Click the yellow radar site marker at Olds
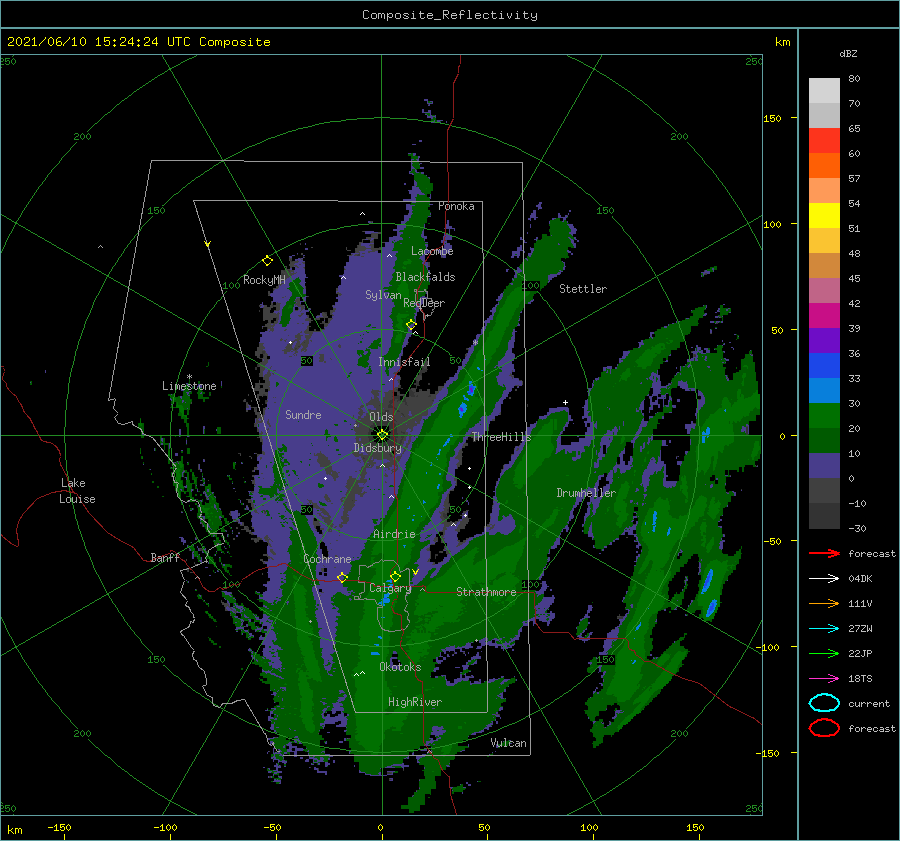Viewport: 900px width, 841px height. point(382,435)
